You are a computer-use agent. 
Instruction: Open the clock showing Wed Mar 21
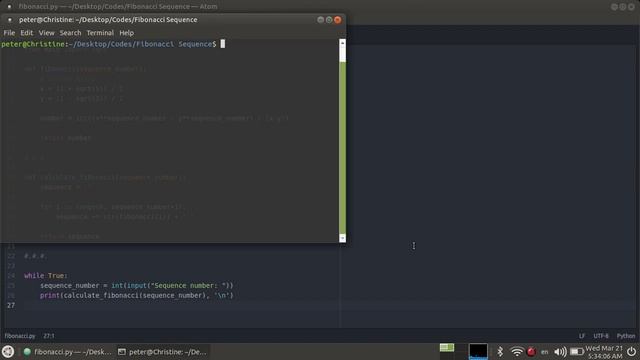604,352
